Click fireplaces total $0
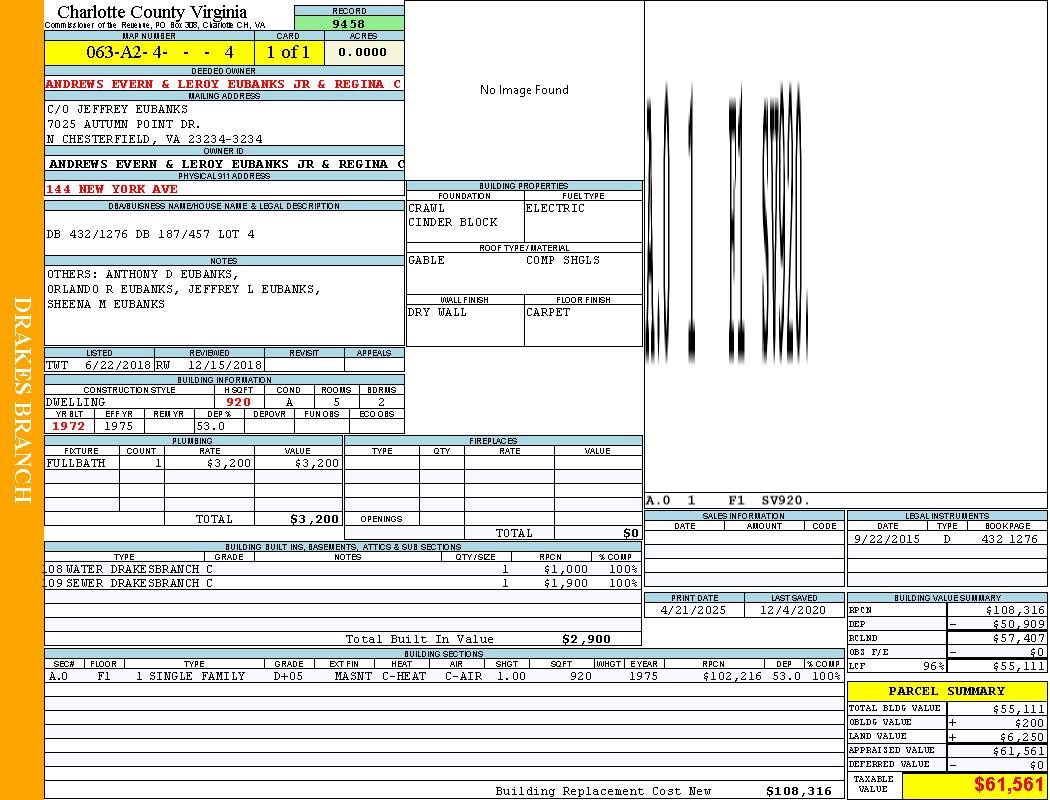This screenshot has width=1050, height=800. click(x=630, y=534)
